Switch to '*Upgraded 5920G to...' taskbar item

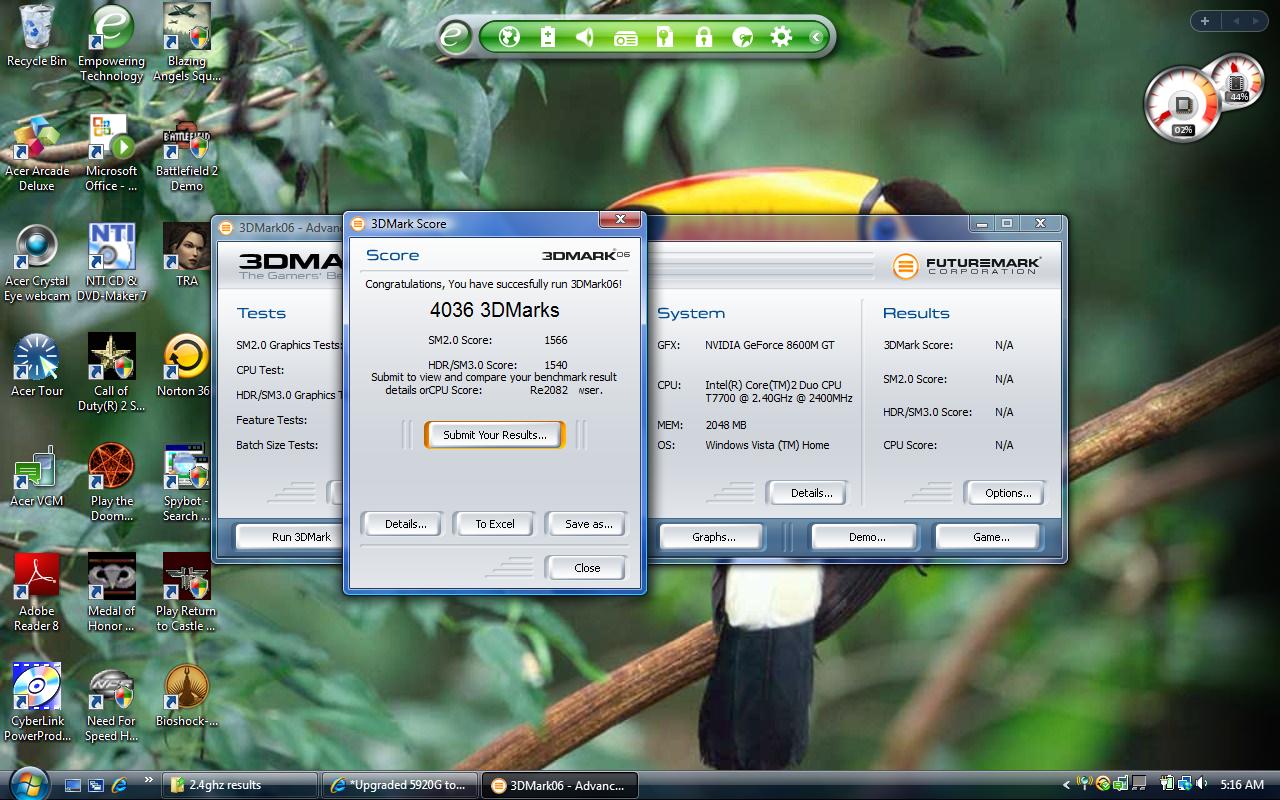(x=399, y=785)
